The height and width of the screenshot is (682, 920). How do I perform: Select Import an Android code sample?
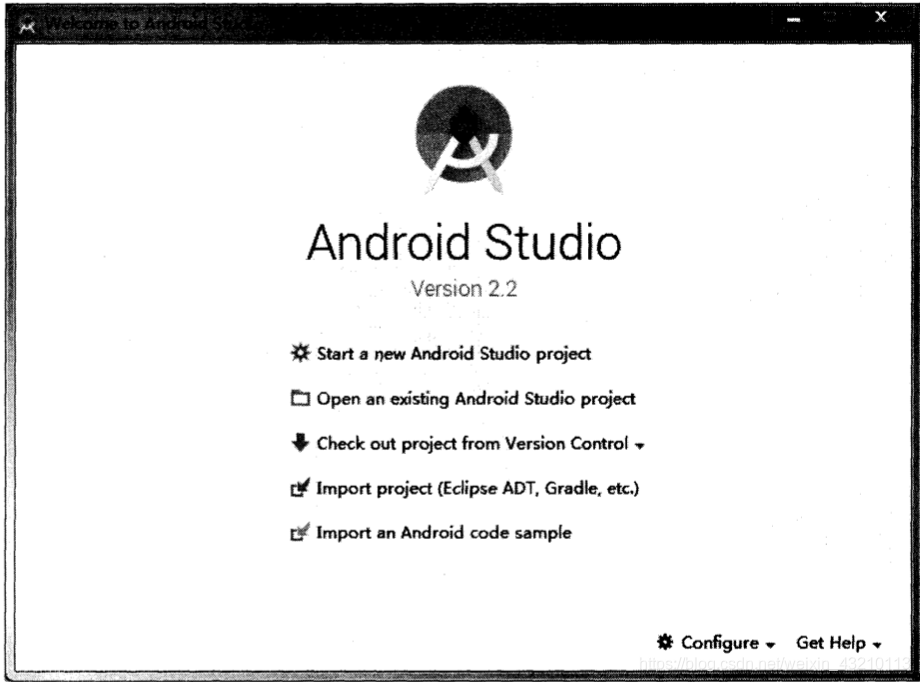444,533
